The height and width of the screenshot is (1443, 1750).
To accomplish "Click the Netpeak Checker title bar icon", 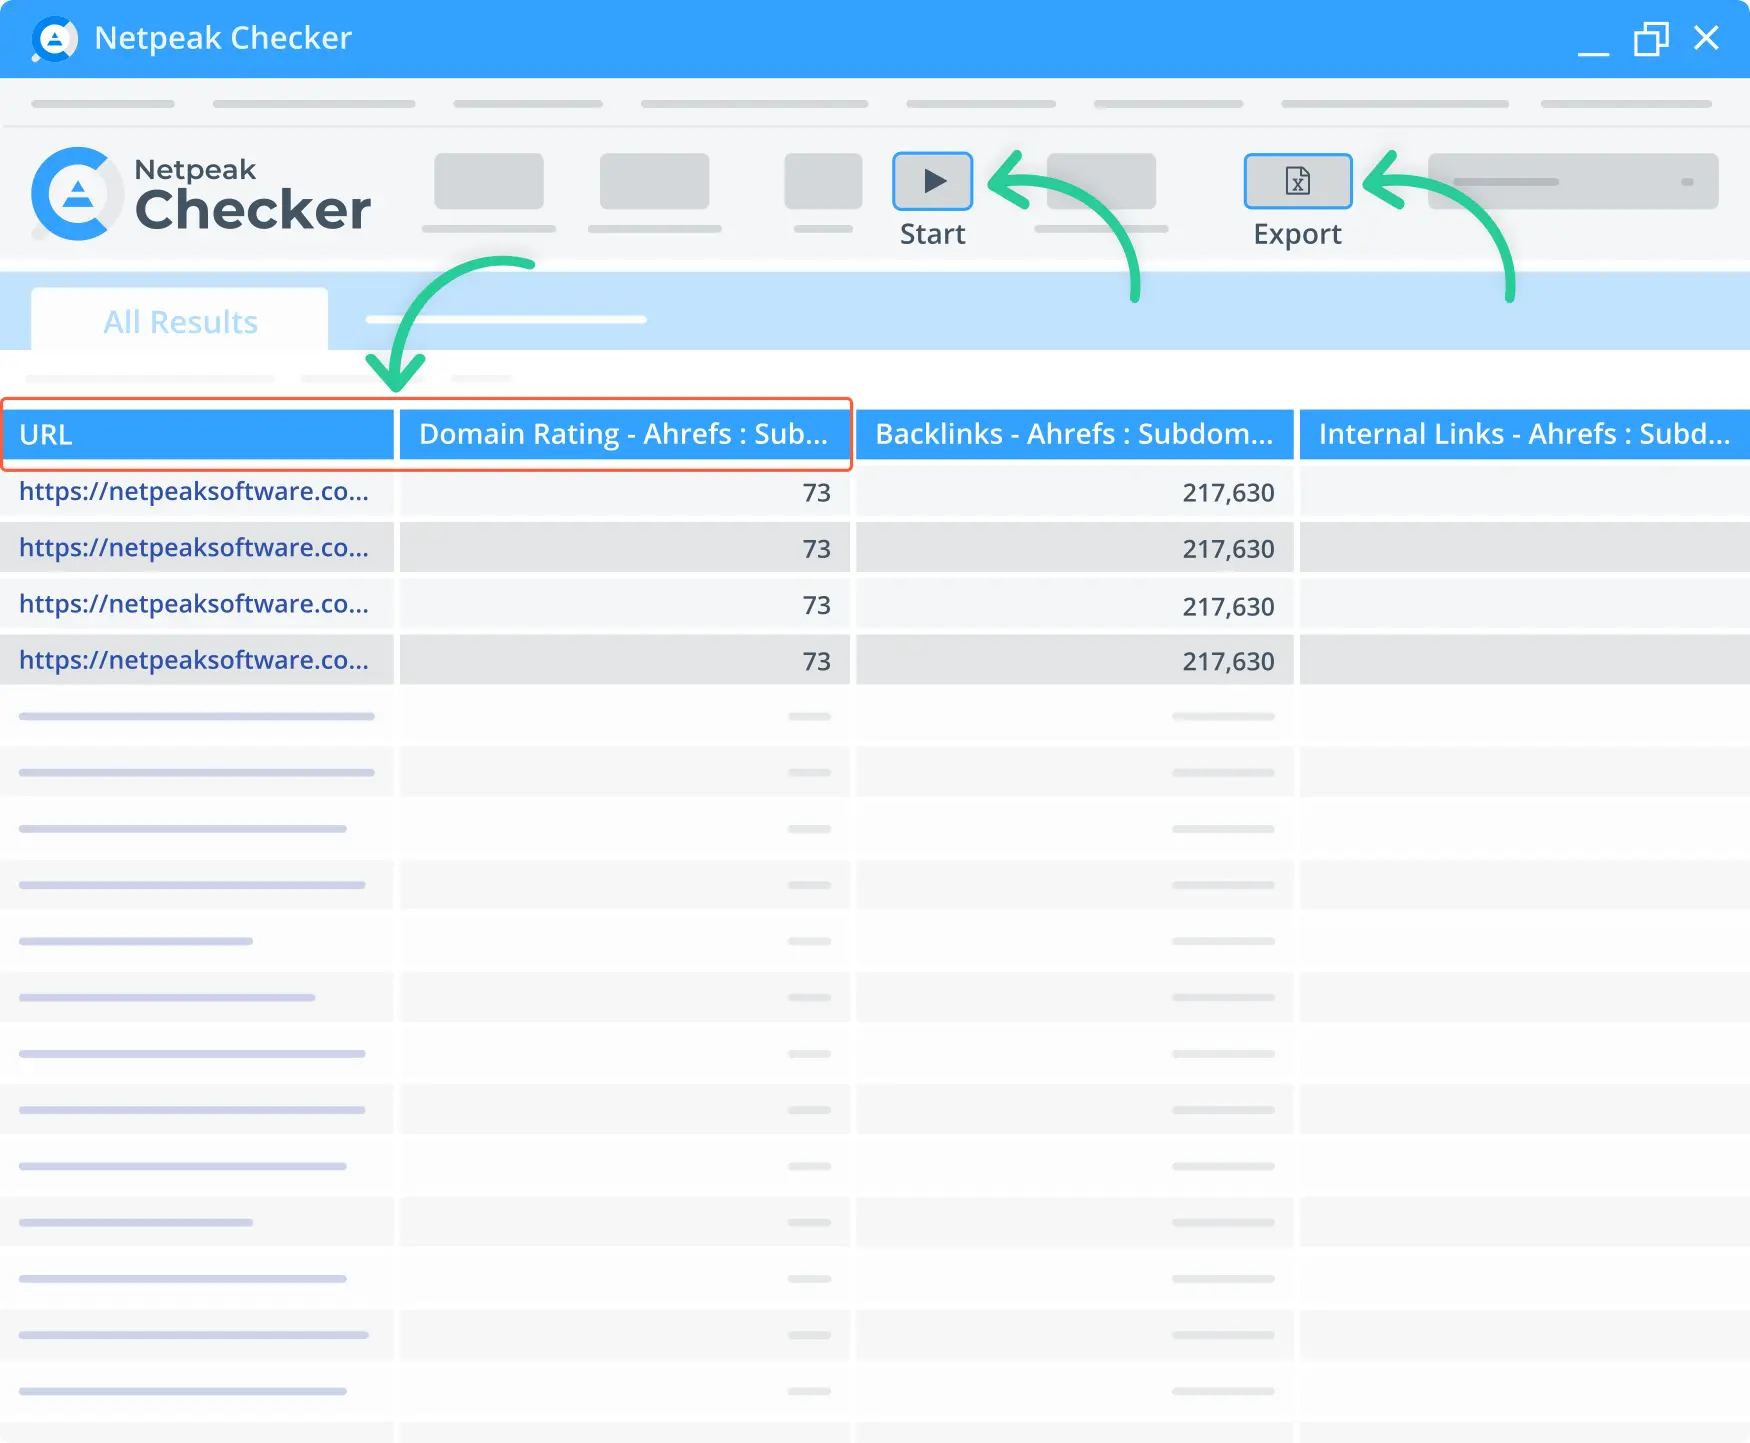I will (54, 39).
